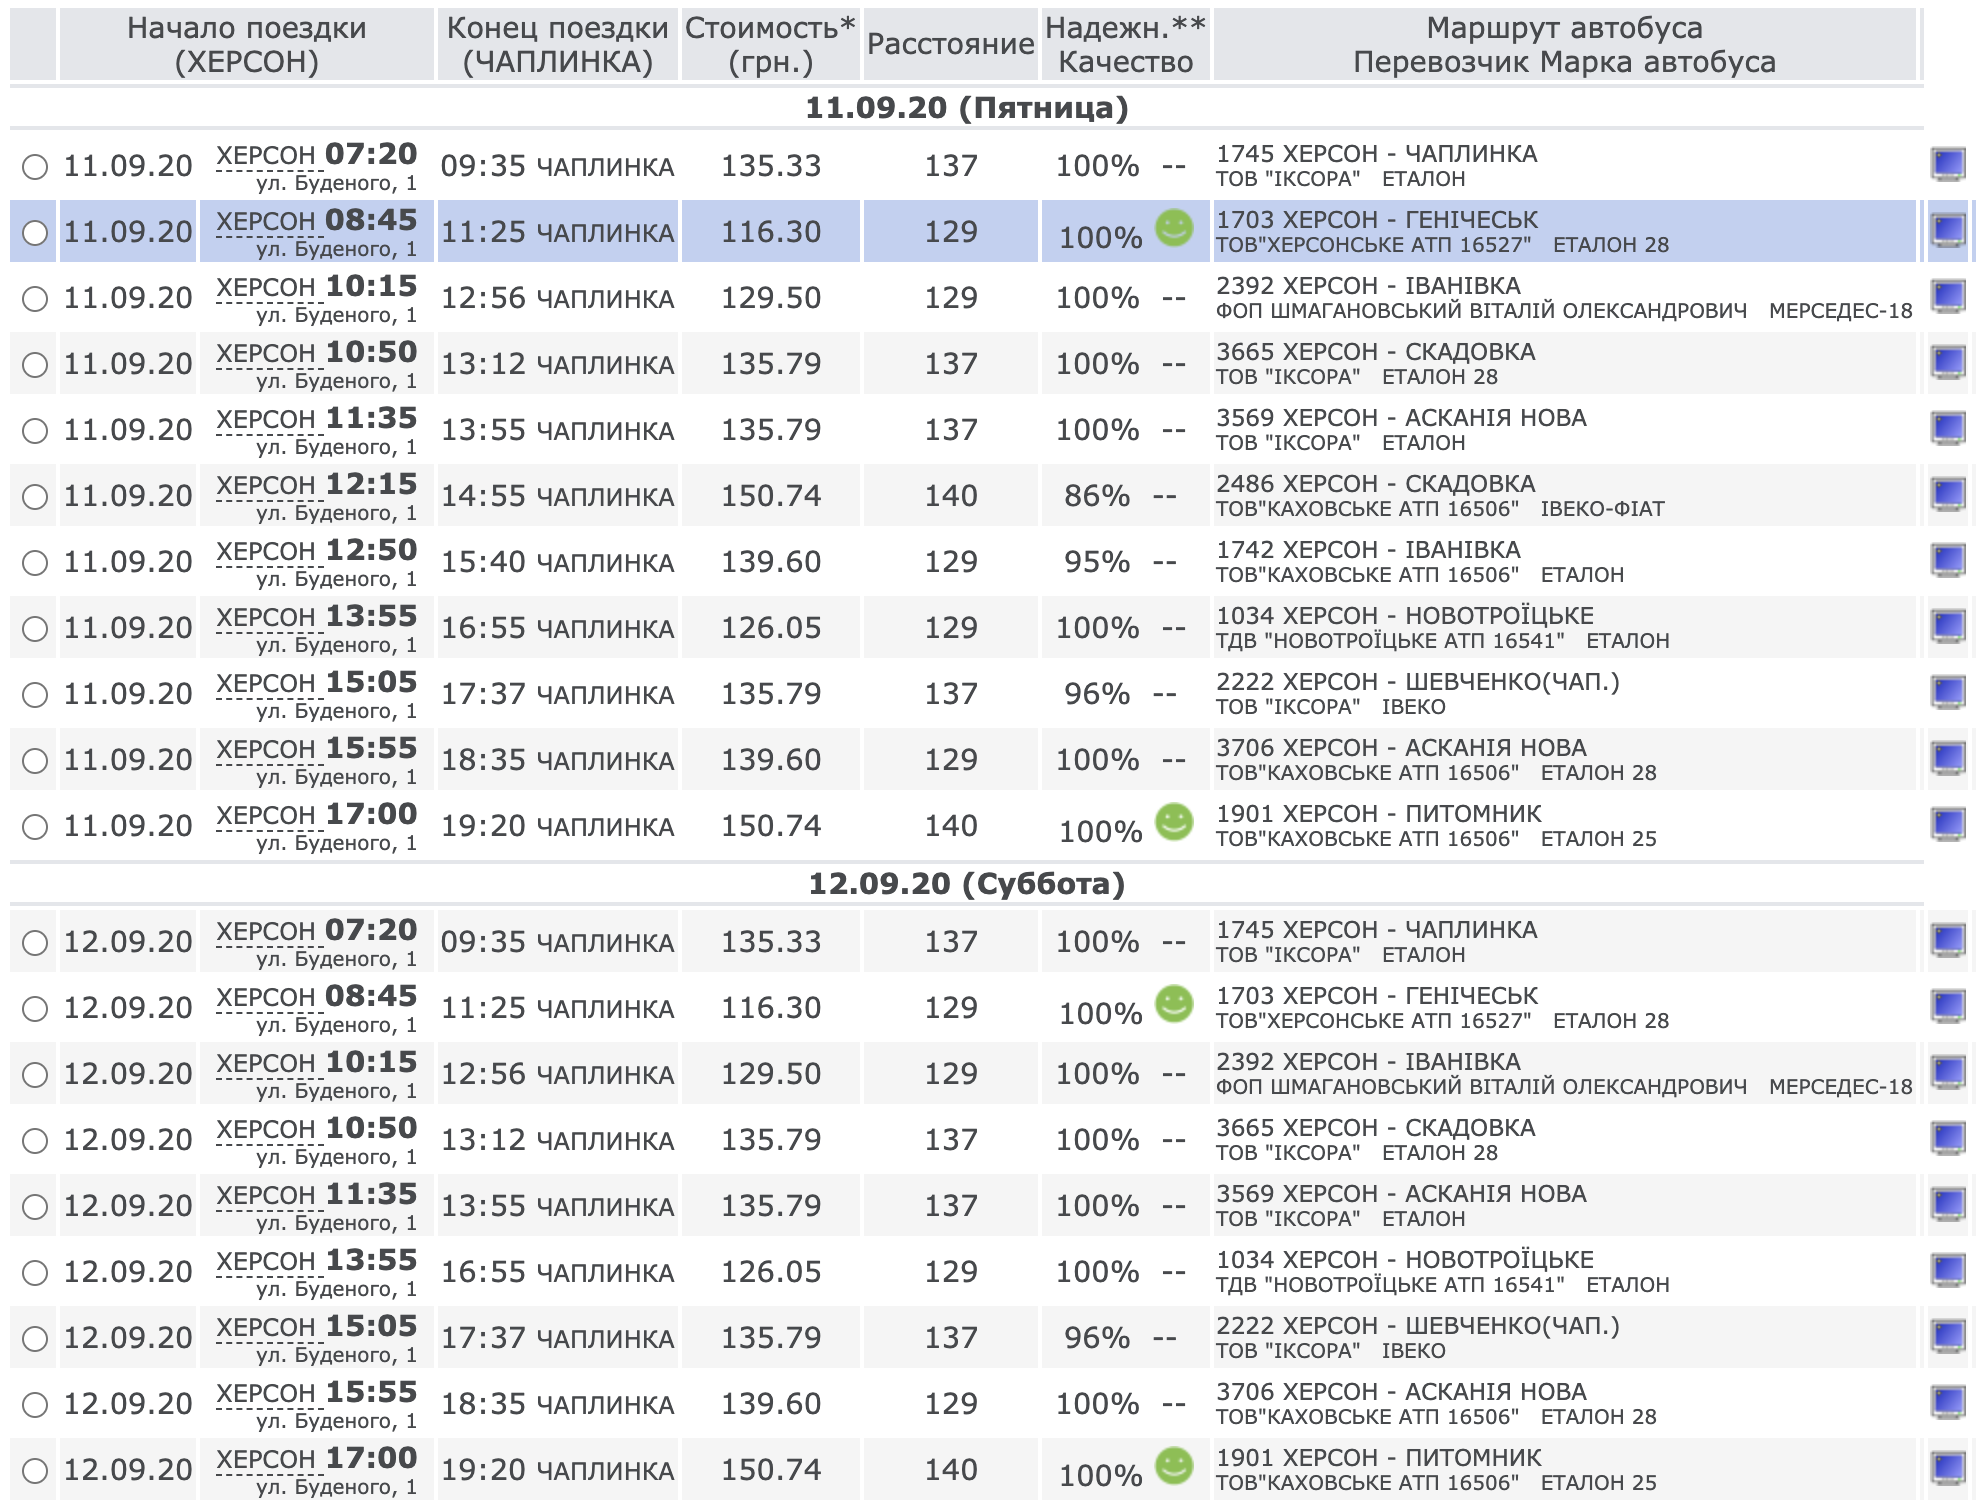The image size is (1982, 1512).
Task: Choose radio button for 12.09.20 10:50 trip
Action: [35, 1141]
